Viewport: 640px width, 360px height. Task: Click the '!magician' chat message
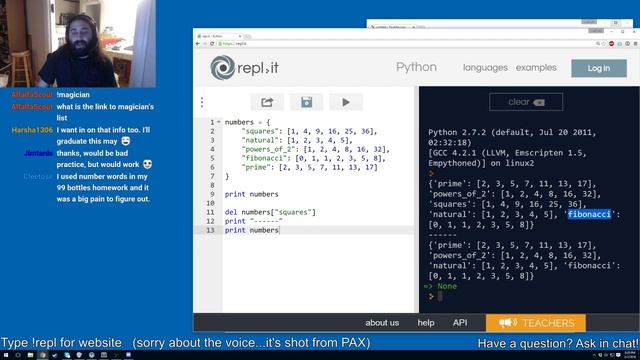click(x=73, y=95)
